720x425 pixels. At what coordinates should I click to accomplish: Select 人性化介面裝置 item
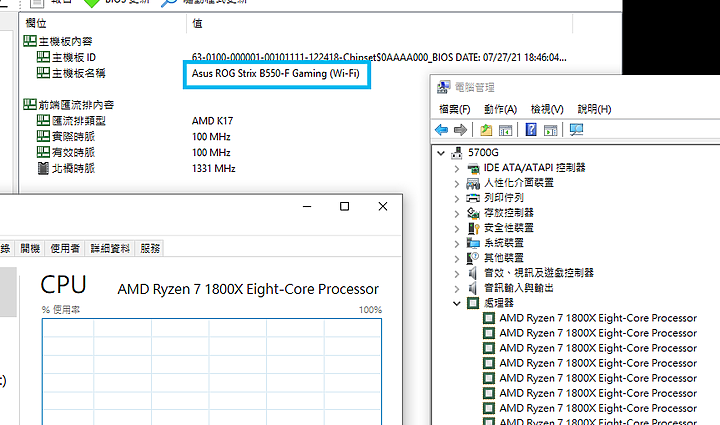(x=519, y=183)
